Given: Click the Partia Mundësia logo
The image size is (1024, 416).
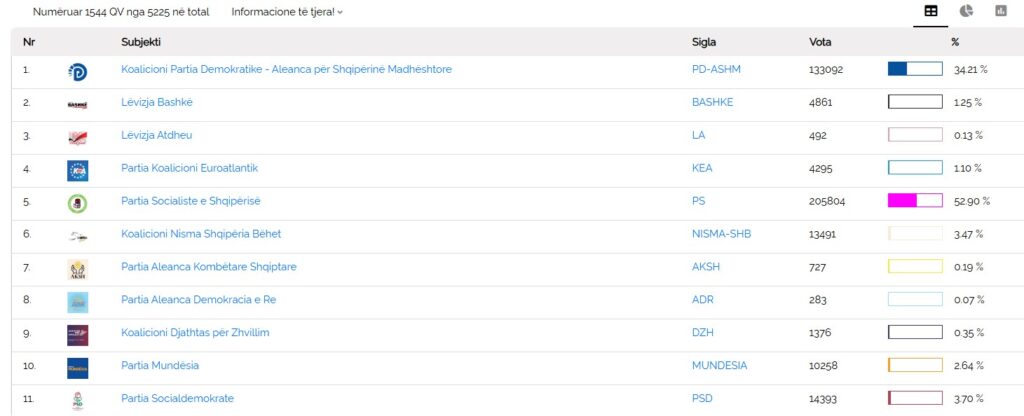Looking at the screenshot, I should click(77, 367).
